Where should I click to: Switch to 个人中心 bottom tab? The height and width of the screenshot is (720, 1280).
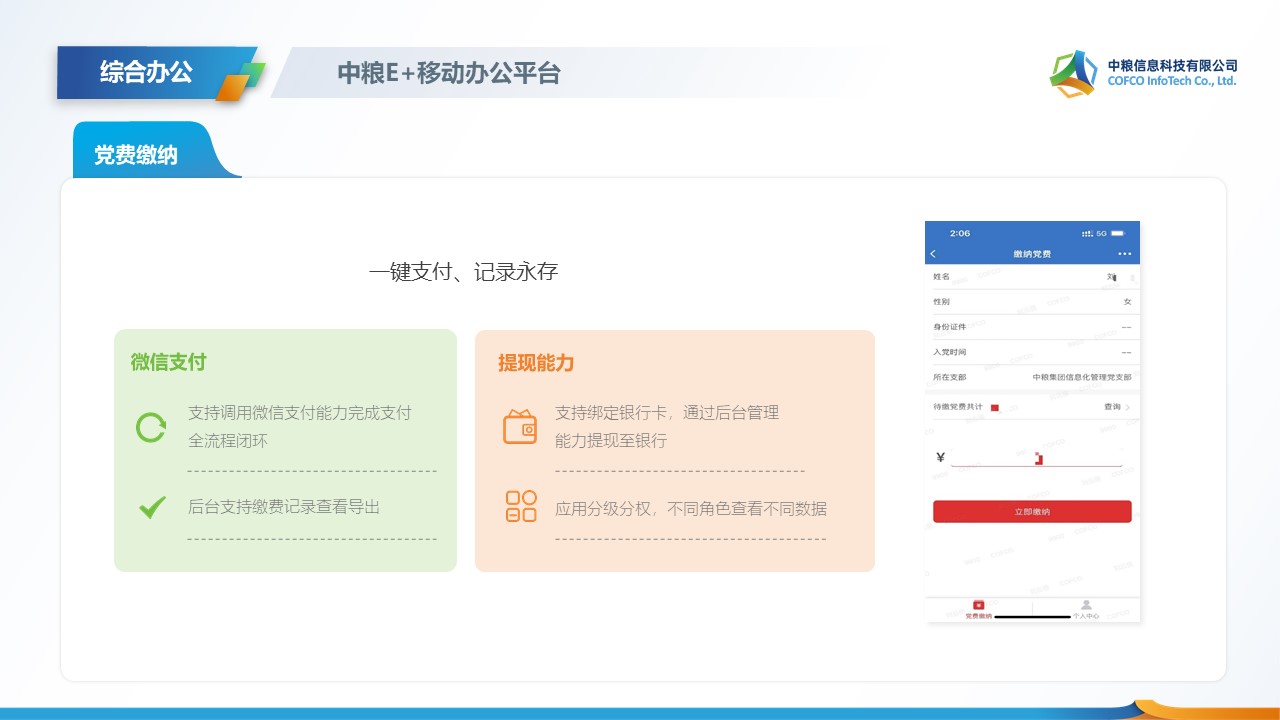coord(1086,609)
